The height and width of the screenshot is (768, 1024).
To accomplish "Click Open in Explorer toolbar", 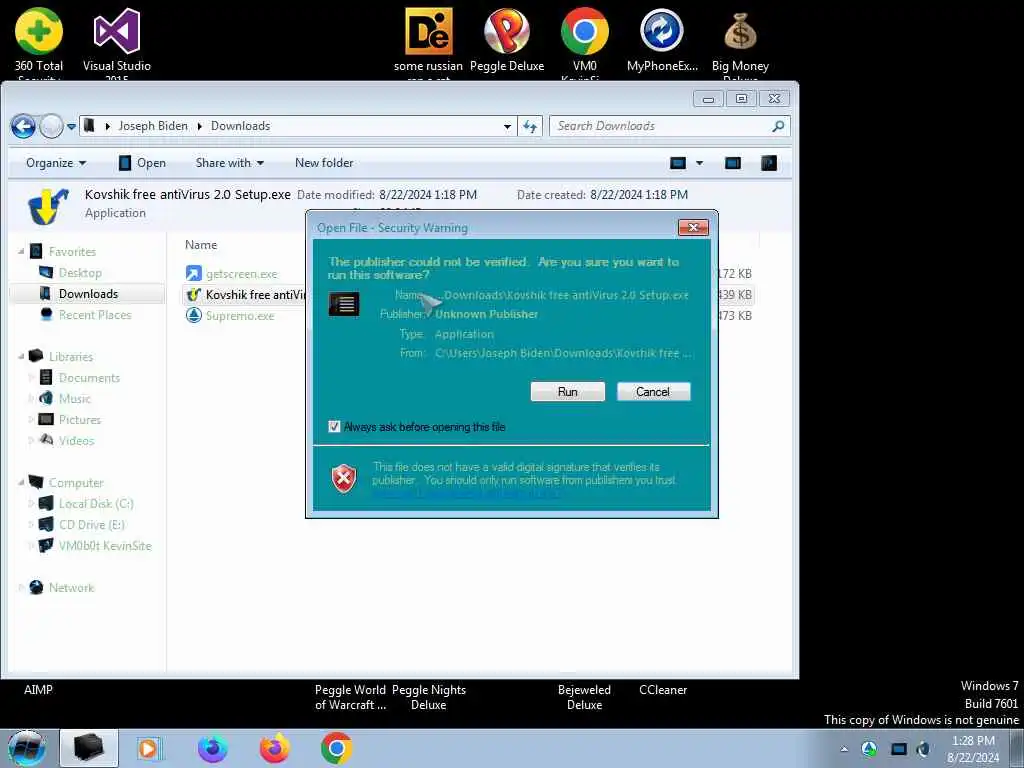I will [x=142, y=163].
